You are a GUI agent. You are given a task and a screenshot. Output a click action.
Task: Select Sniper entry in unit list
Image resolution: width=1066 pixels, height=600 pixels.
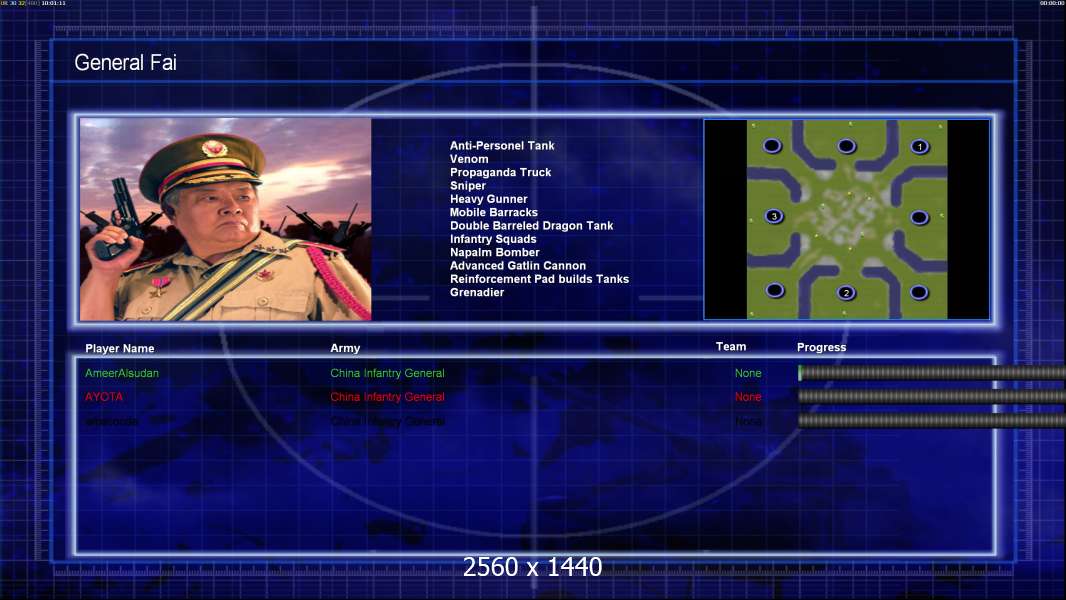pos(468,186)
